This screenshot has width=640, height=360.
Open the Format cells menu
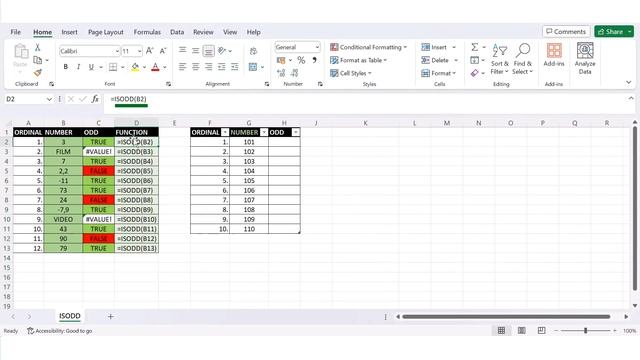tap(439, 73)
